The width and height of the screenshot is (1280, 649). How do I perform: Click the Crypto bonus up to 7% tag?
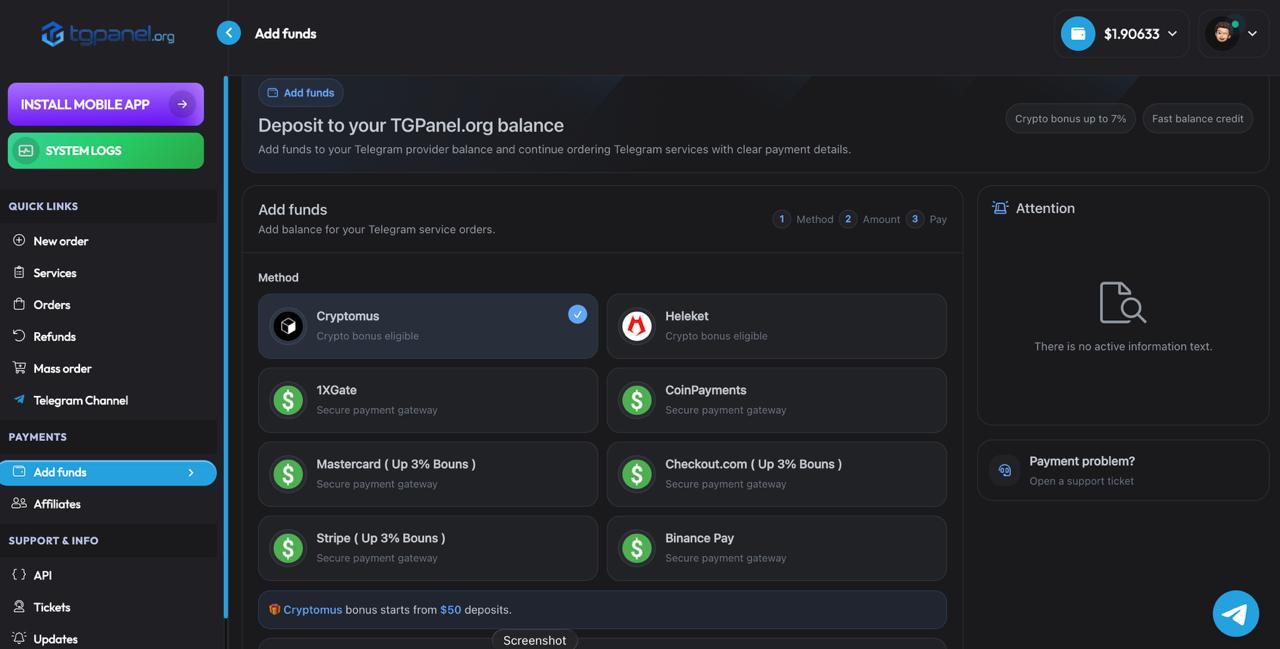pos(1070,119)
